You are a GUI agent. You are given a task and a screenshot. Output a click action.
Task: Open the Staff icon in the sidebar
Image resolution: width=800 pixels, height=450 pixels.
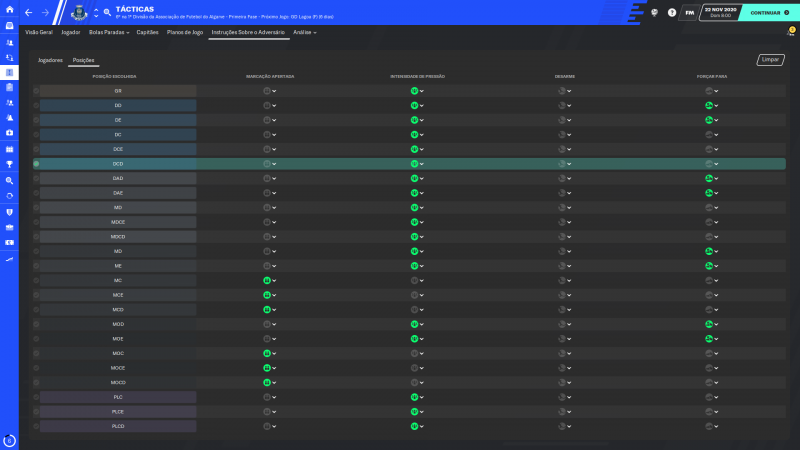(9, 103)
